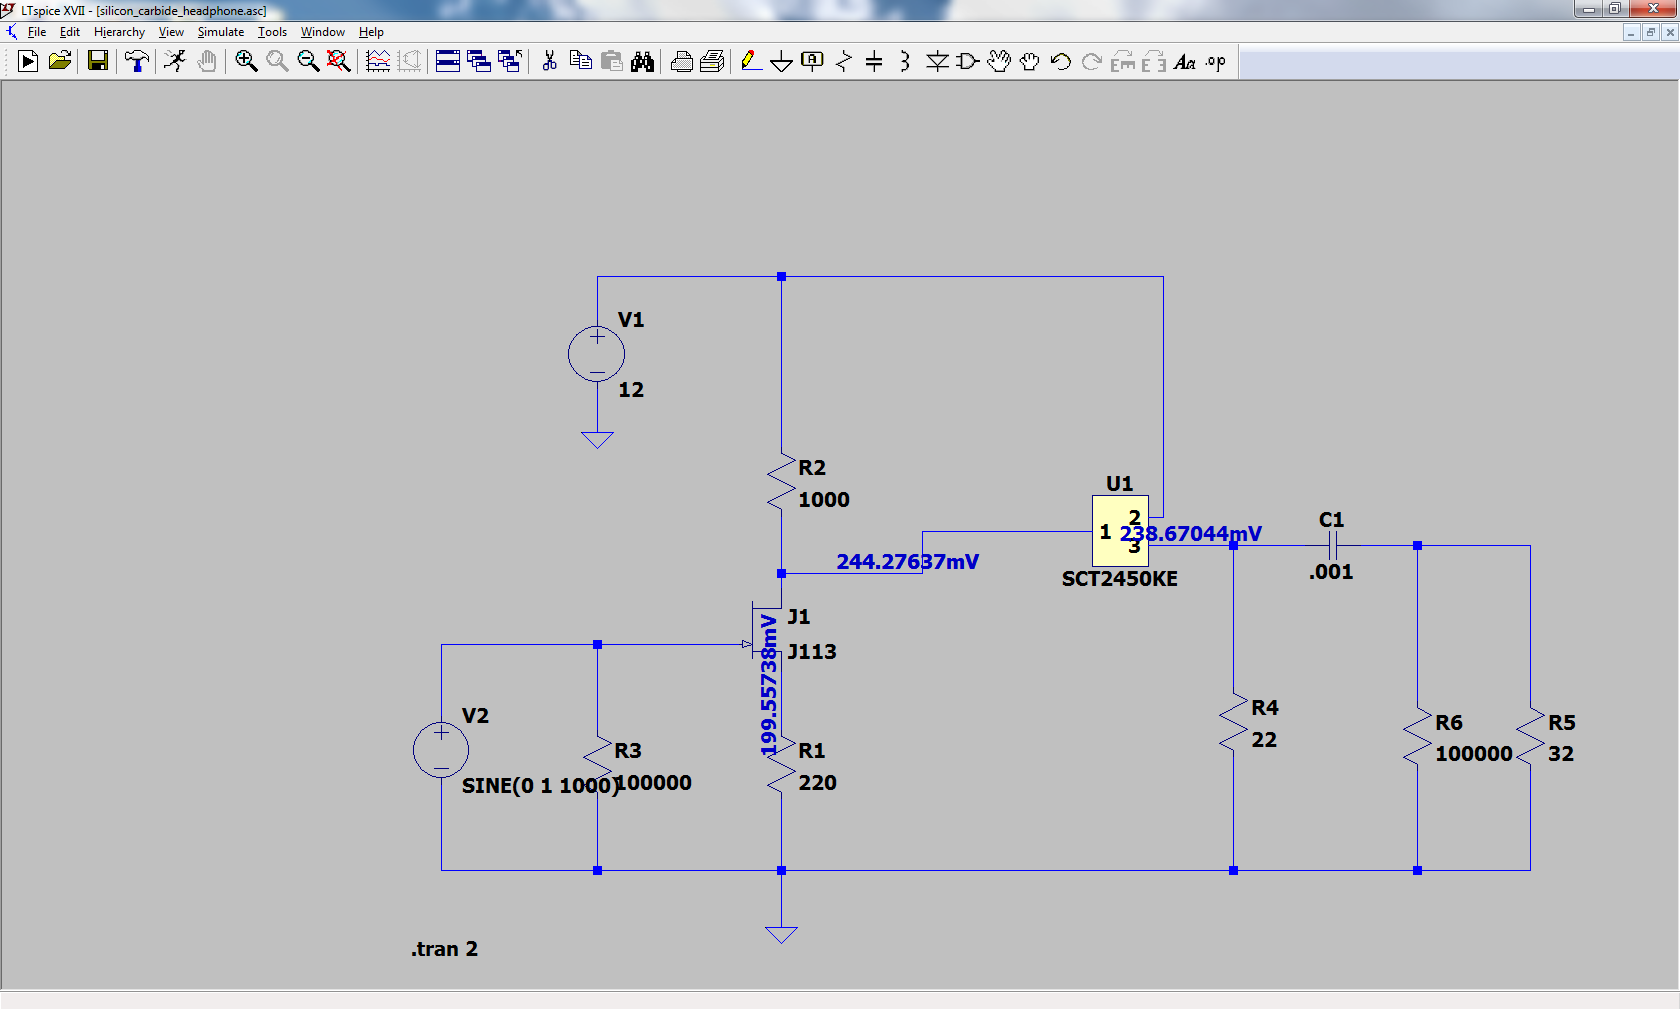Open the Edit menu
The height and width of the screenshot is (1010, 1680).
(69, 32)
